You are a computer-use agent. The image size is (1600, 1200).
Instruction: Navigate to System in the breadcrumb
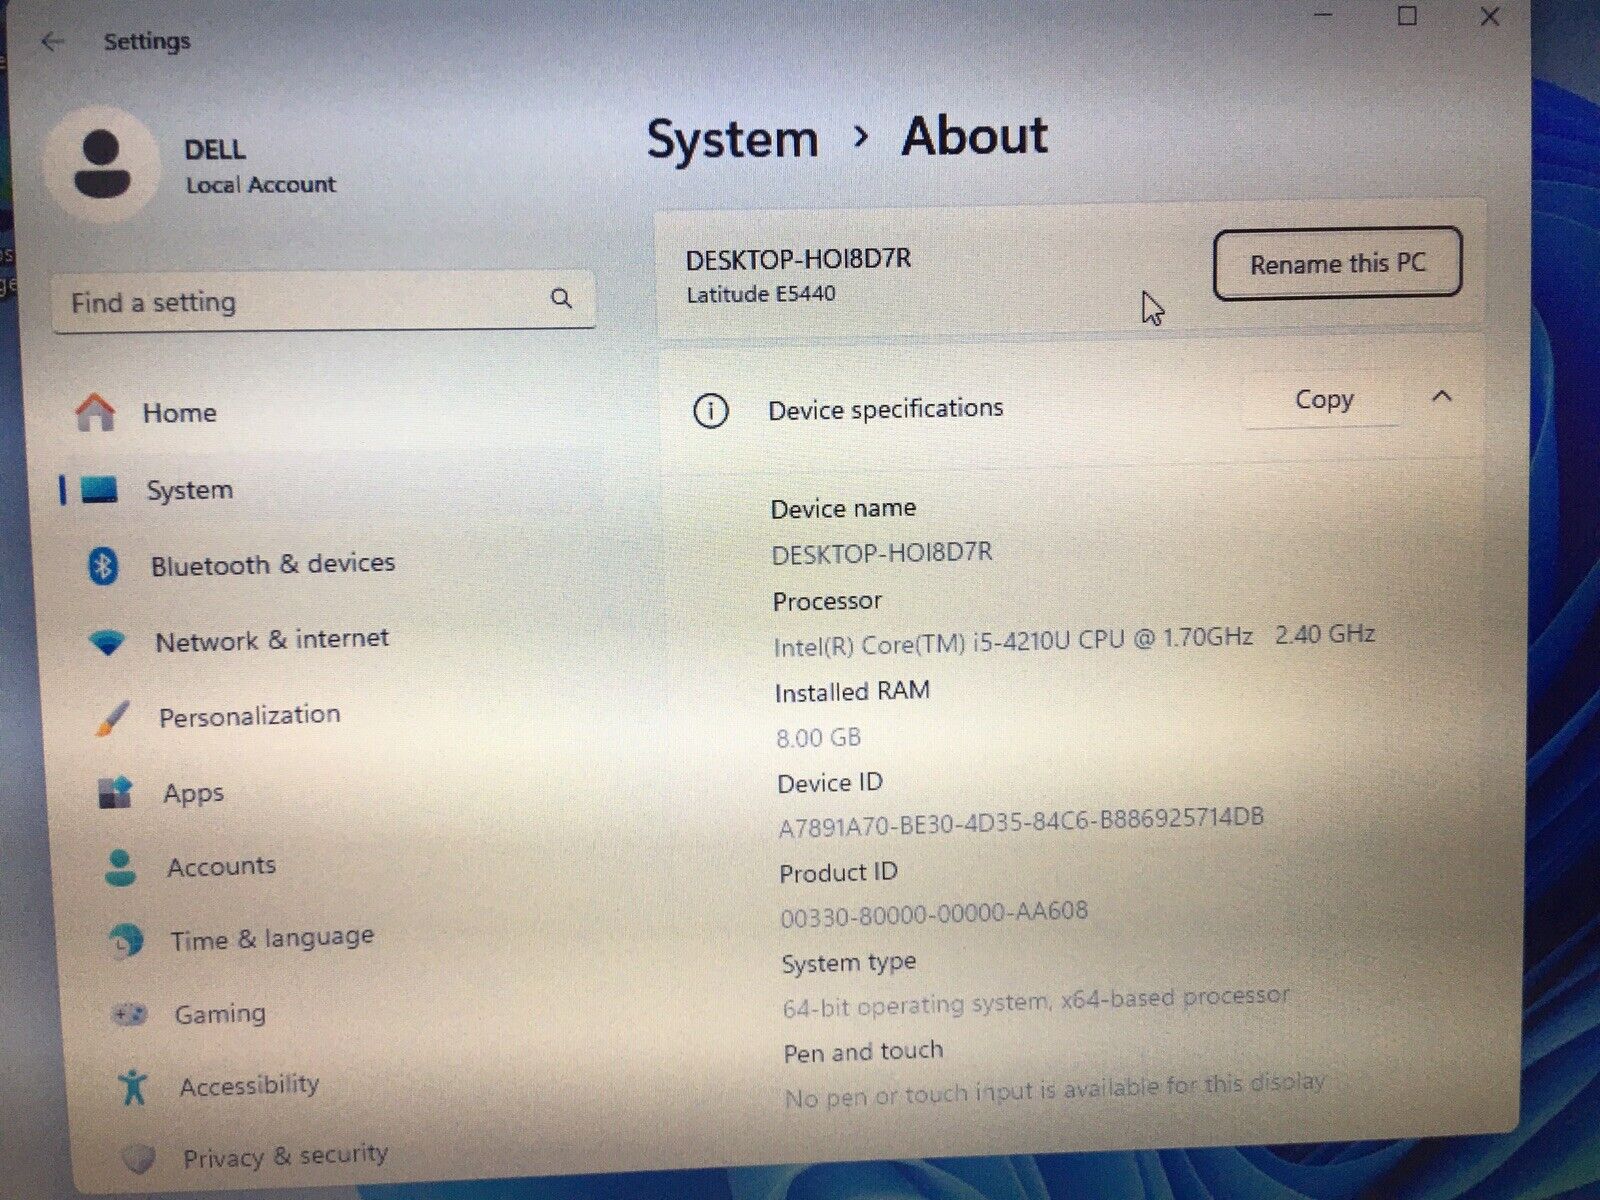(x=732, y=139)
